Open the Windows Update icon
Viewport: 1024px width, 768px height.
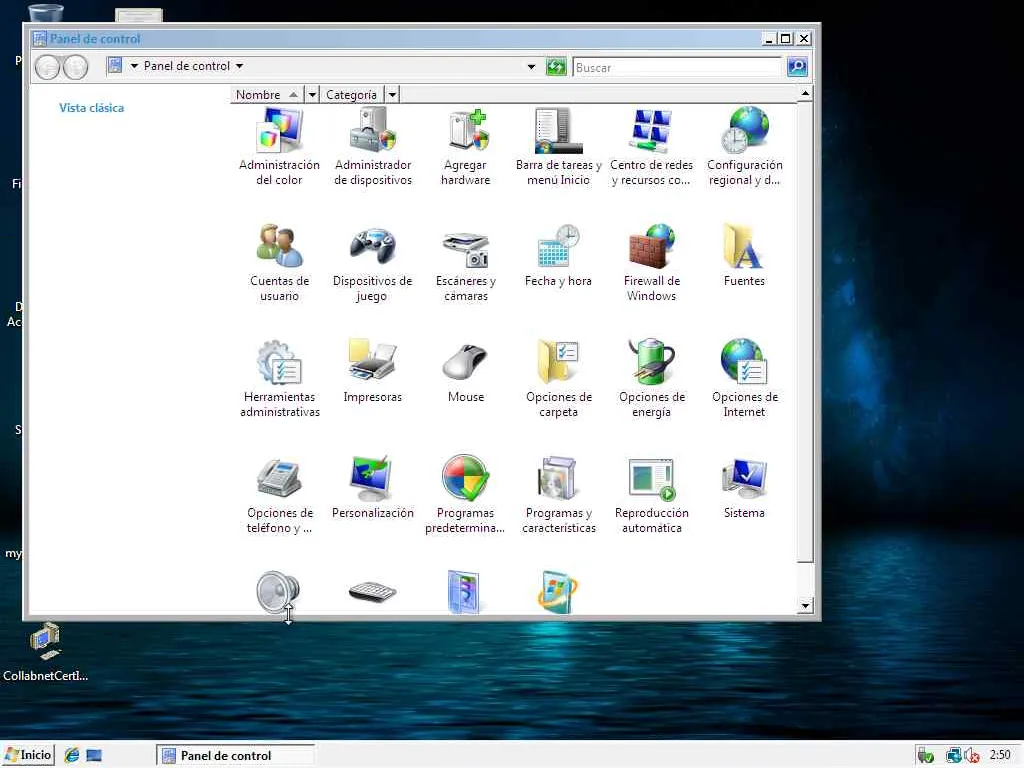pyautogui.click(x=558, y=592)
